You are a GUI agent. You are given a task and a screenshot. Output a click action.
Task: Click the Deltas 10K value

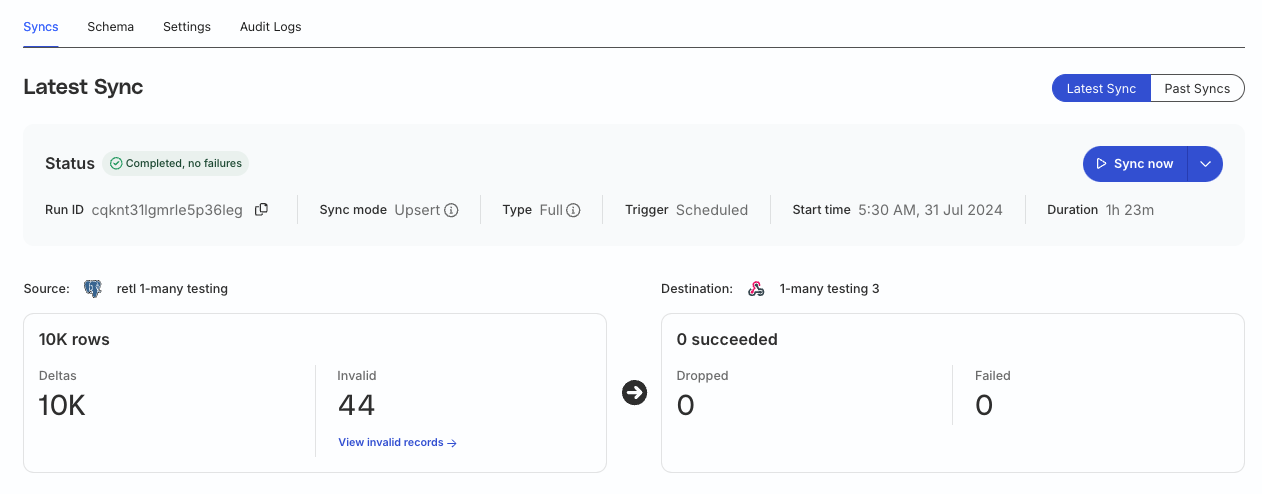coord(62,405)
